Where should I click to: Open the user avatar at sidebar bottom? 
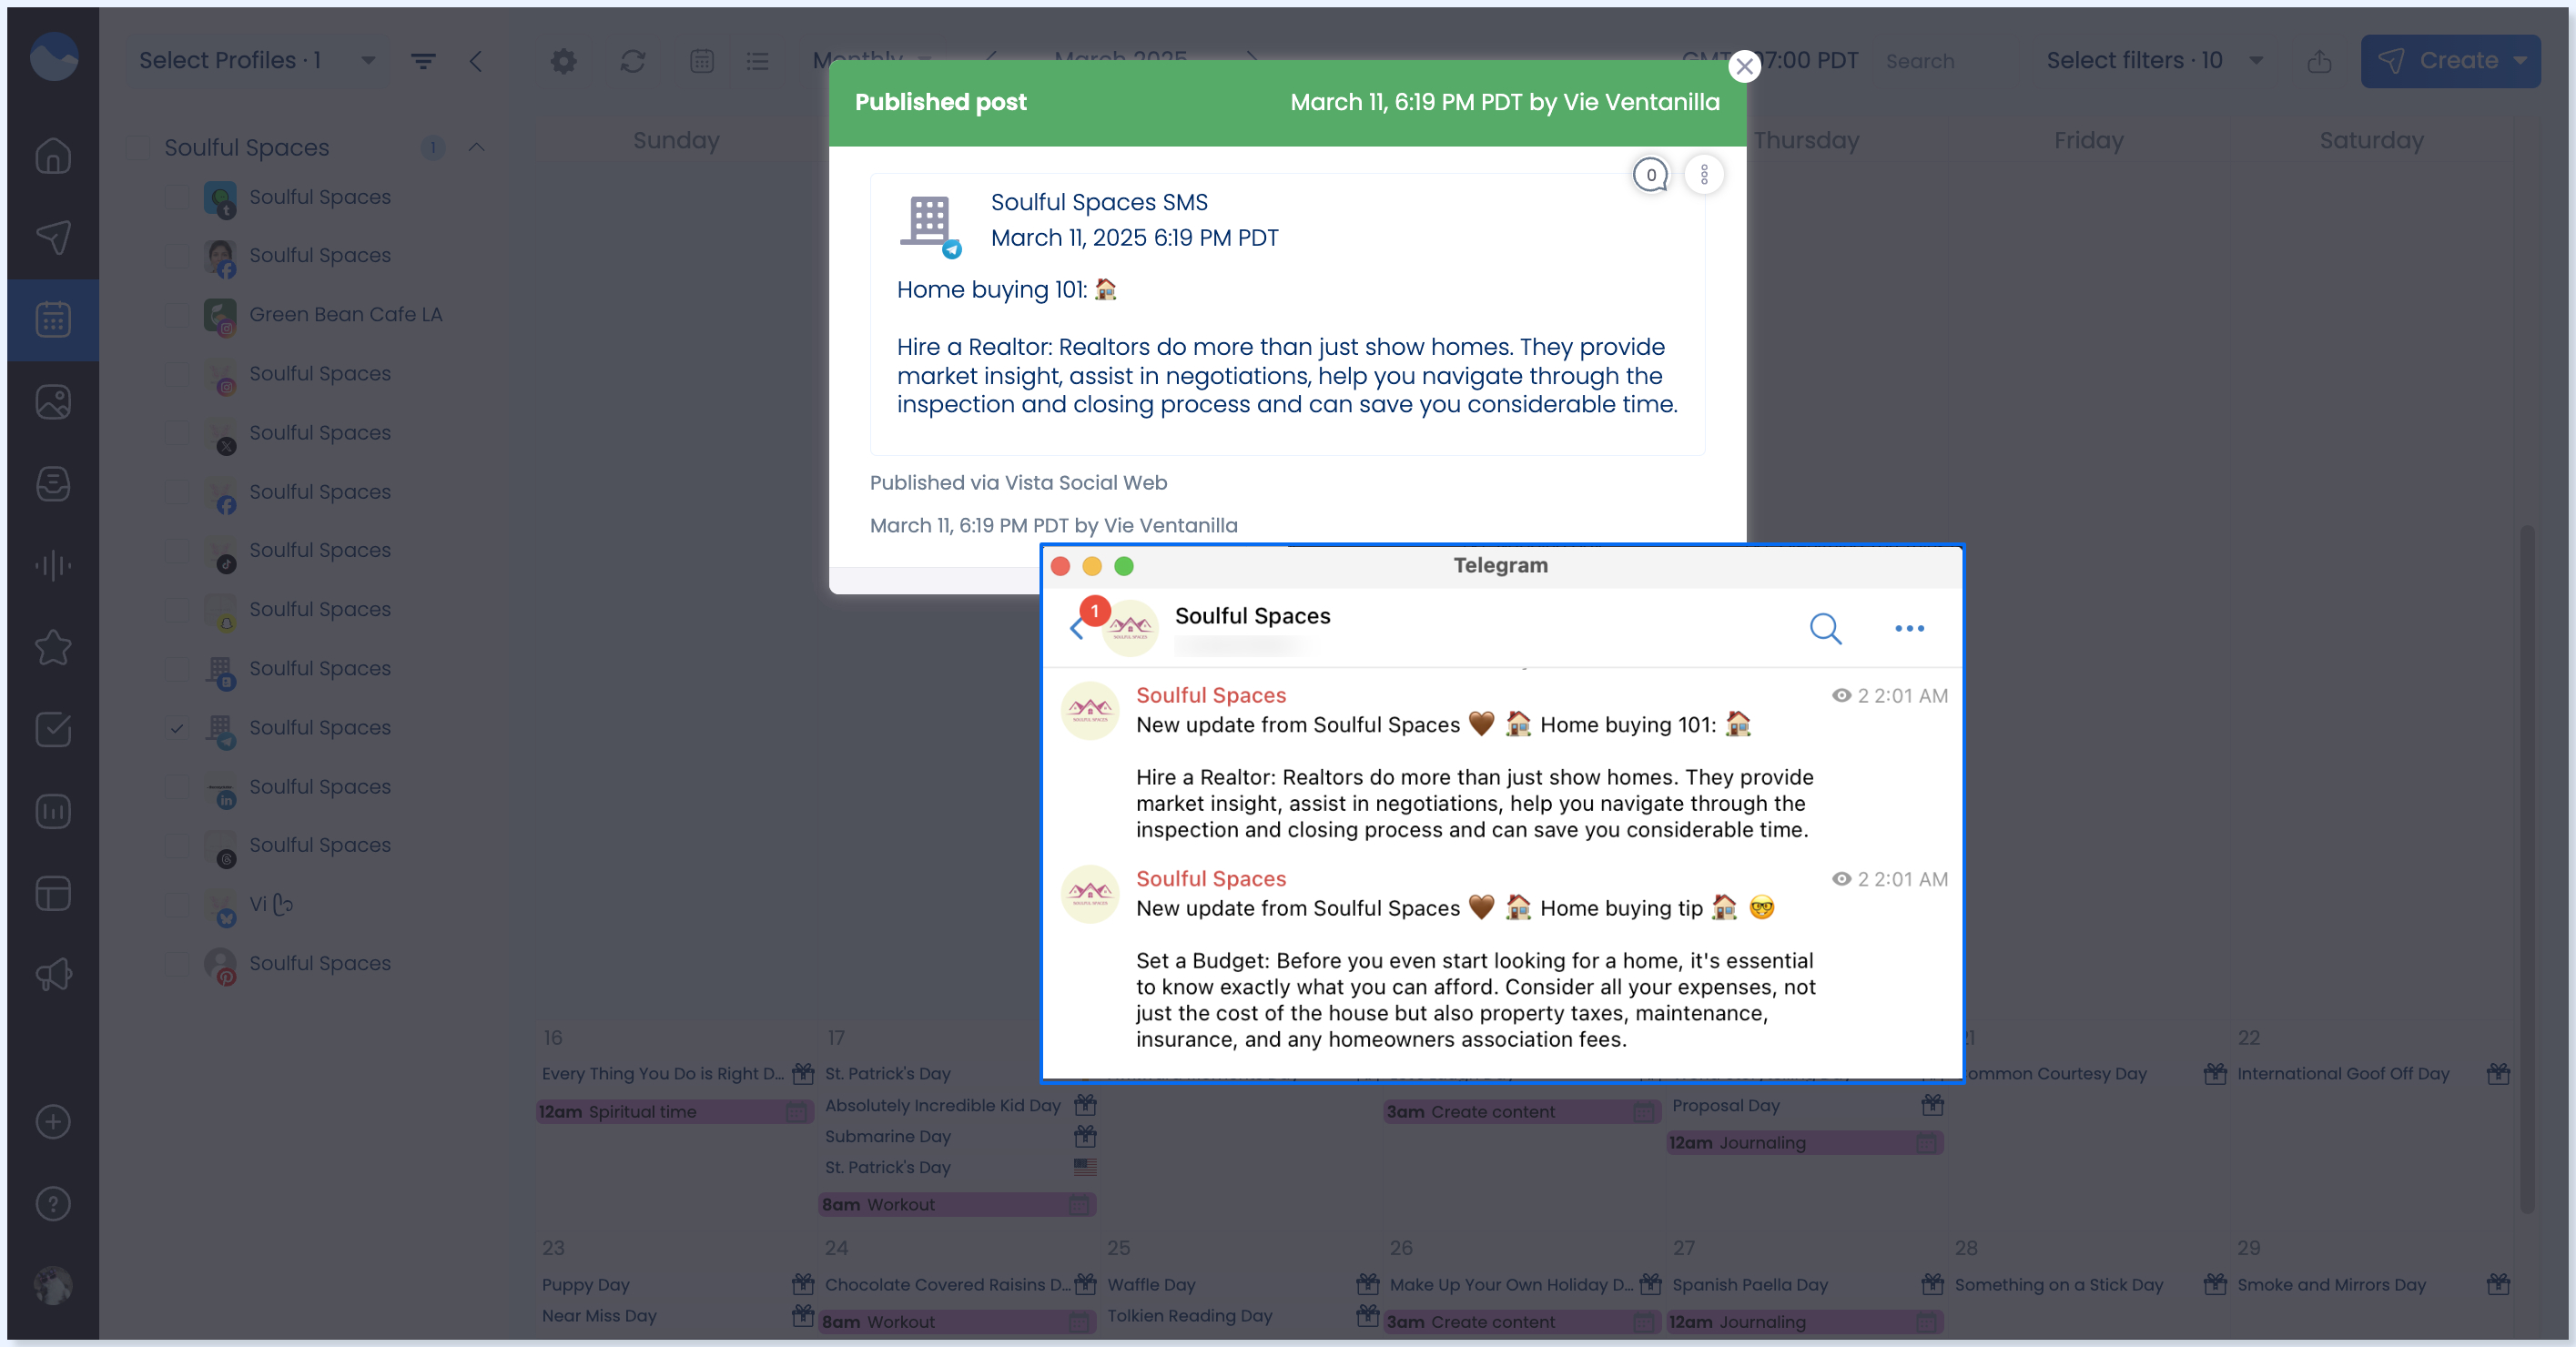pos(53,1285)
